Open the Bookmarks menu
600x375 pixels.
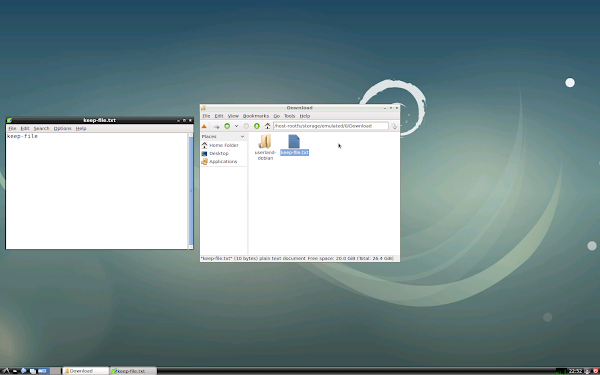[x=256, y=116]
